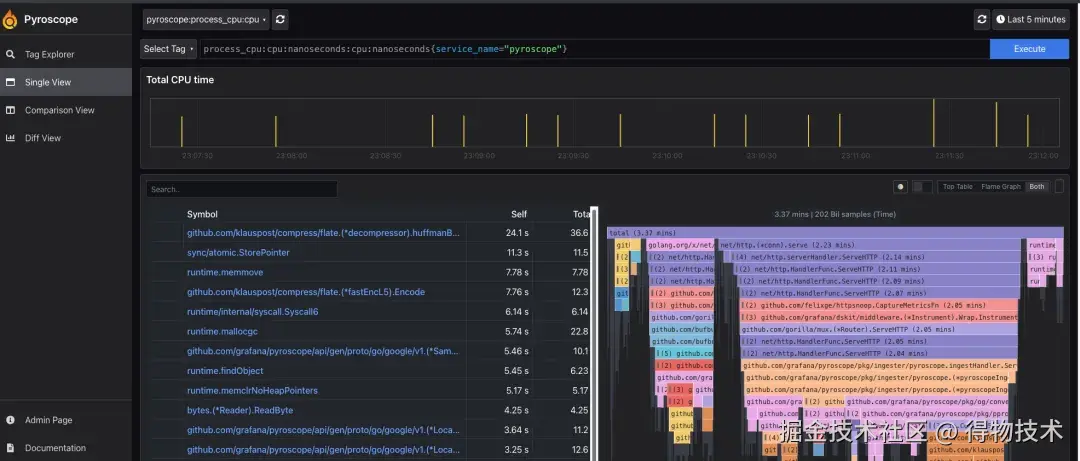This screenshot has height=461, width=1080.
Task: Click the bytes.(*Reader).ReadByte symbol
Action: click(240, 410)
